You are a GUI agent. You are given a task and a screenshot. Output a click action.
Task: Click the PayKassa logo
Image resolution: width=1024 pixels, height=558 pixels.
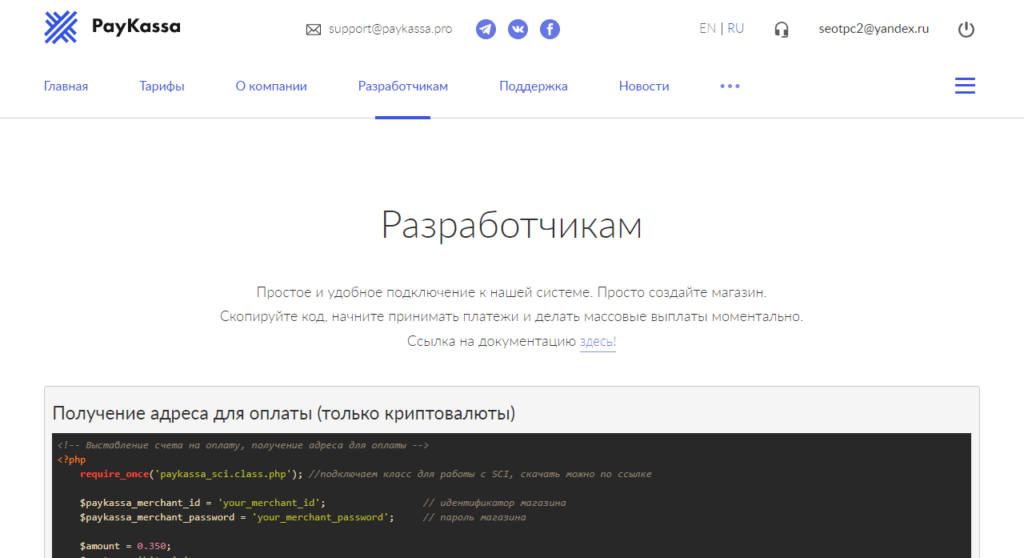click(112, 28)
